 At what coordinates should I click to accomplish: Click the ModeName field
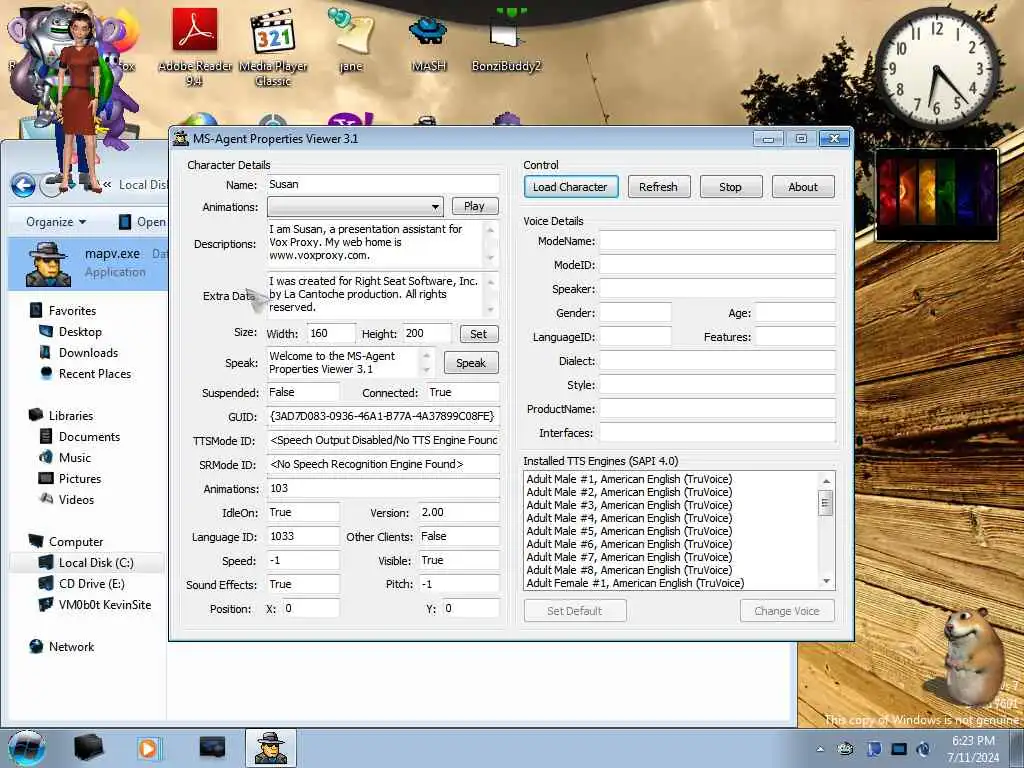click(718, 240)
